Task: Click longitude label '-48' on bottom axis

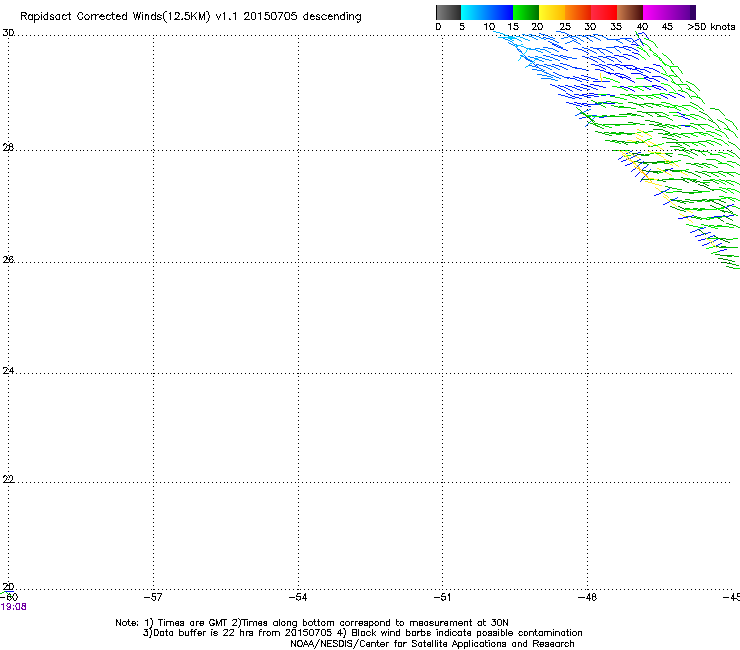Action: 587,597
